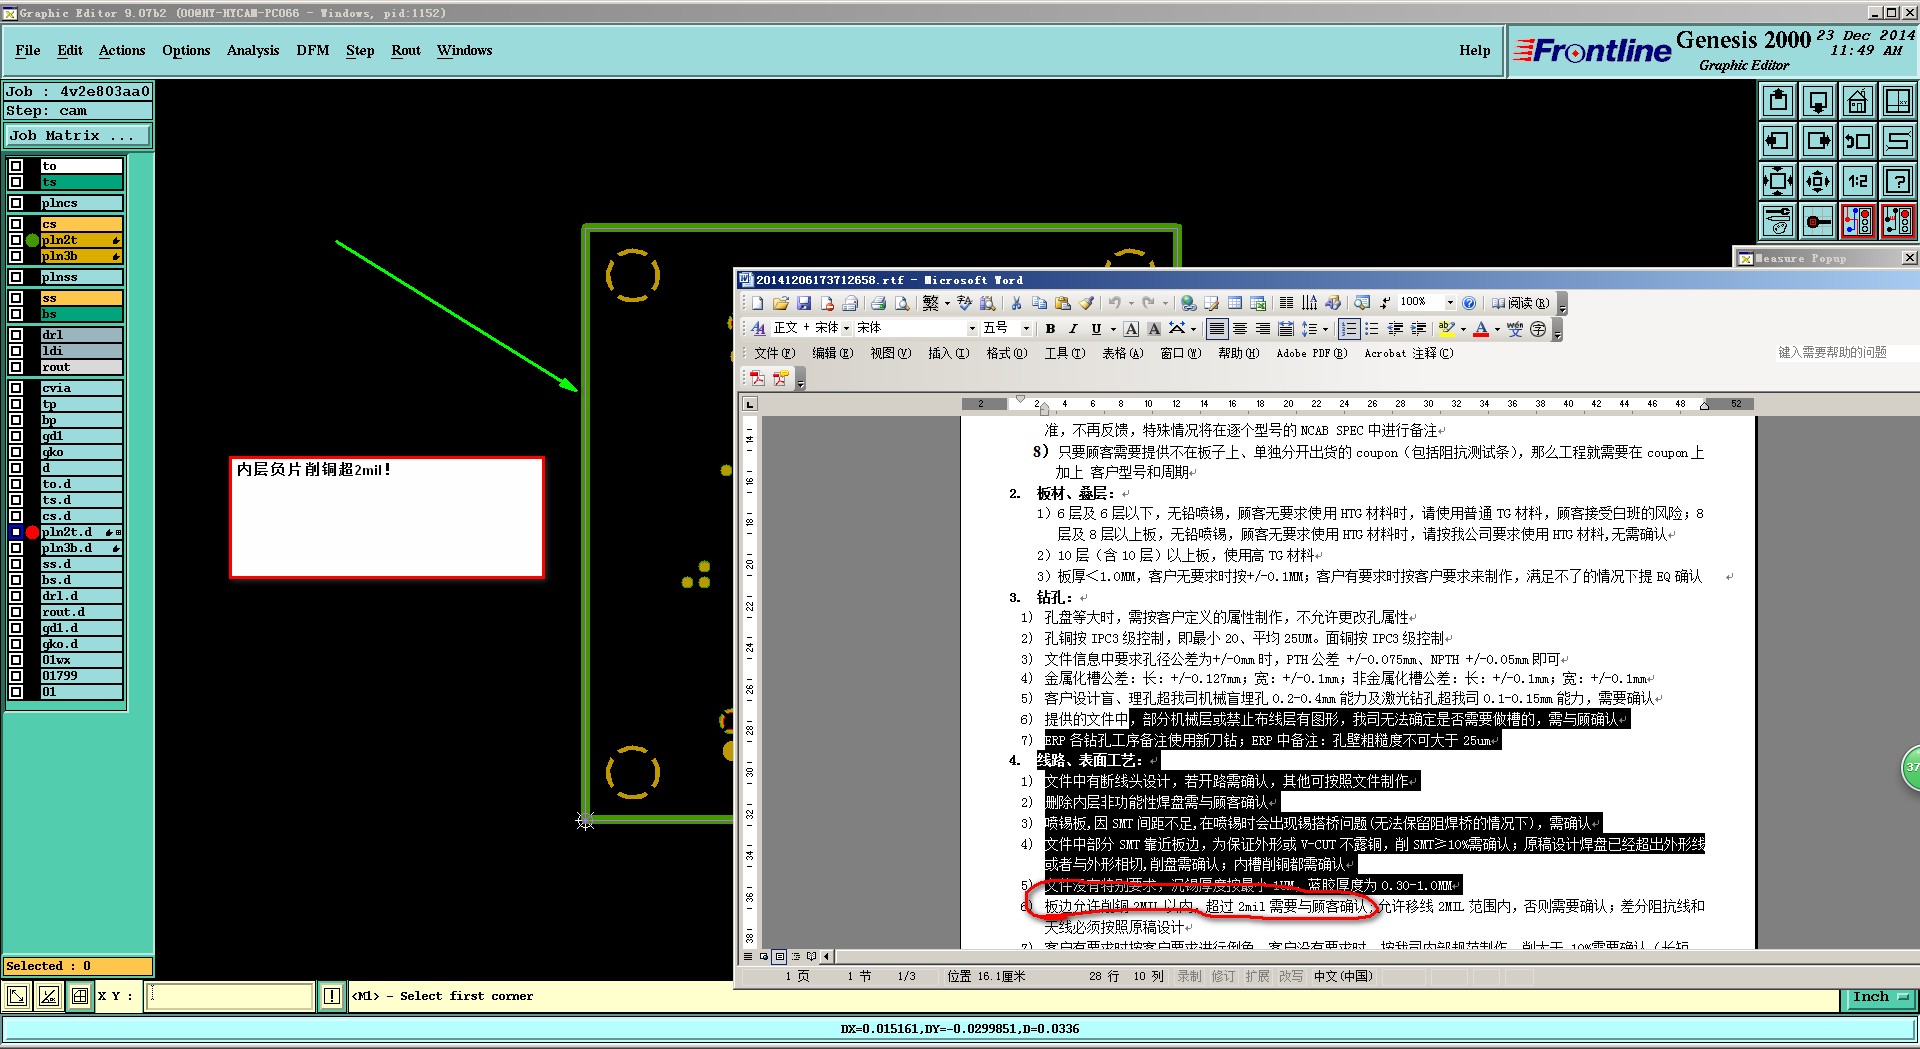The height and width of the screenshot is (1049, 1920).
Task: Click Italic button in Word toolbar
Action: coord(1073,329)
